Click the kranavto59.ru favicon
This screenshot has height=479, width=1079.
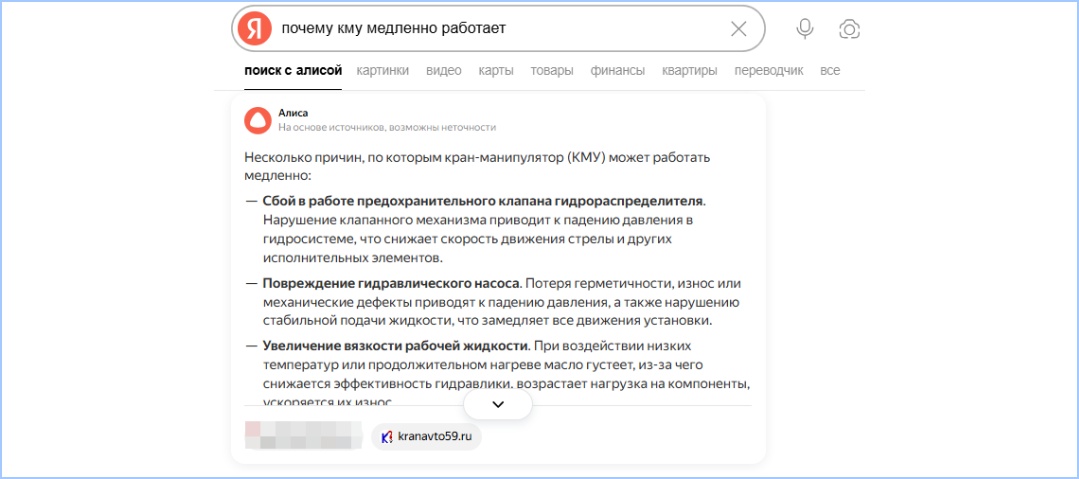(x=387, y=437)
